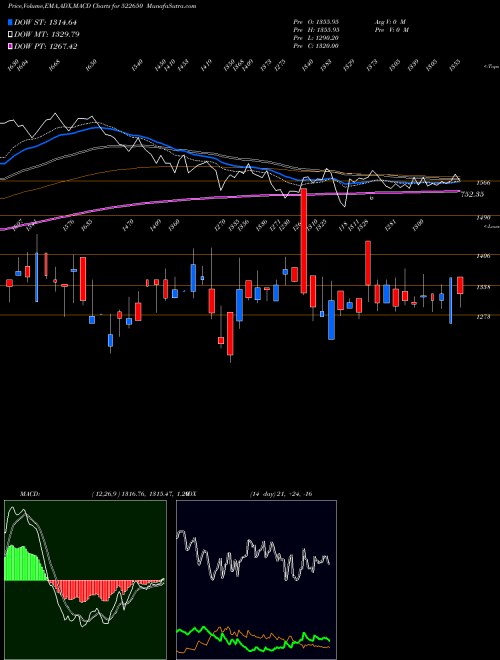500x660 pixels.
Task: Click inside the ADX indicator panel
Action: coord(256,580)
